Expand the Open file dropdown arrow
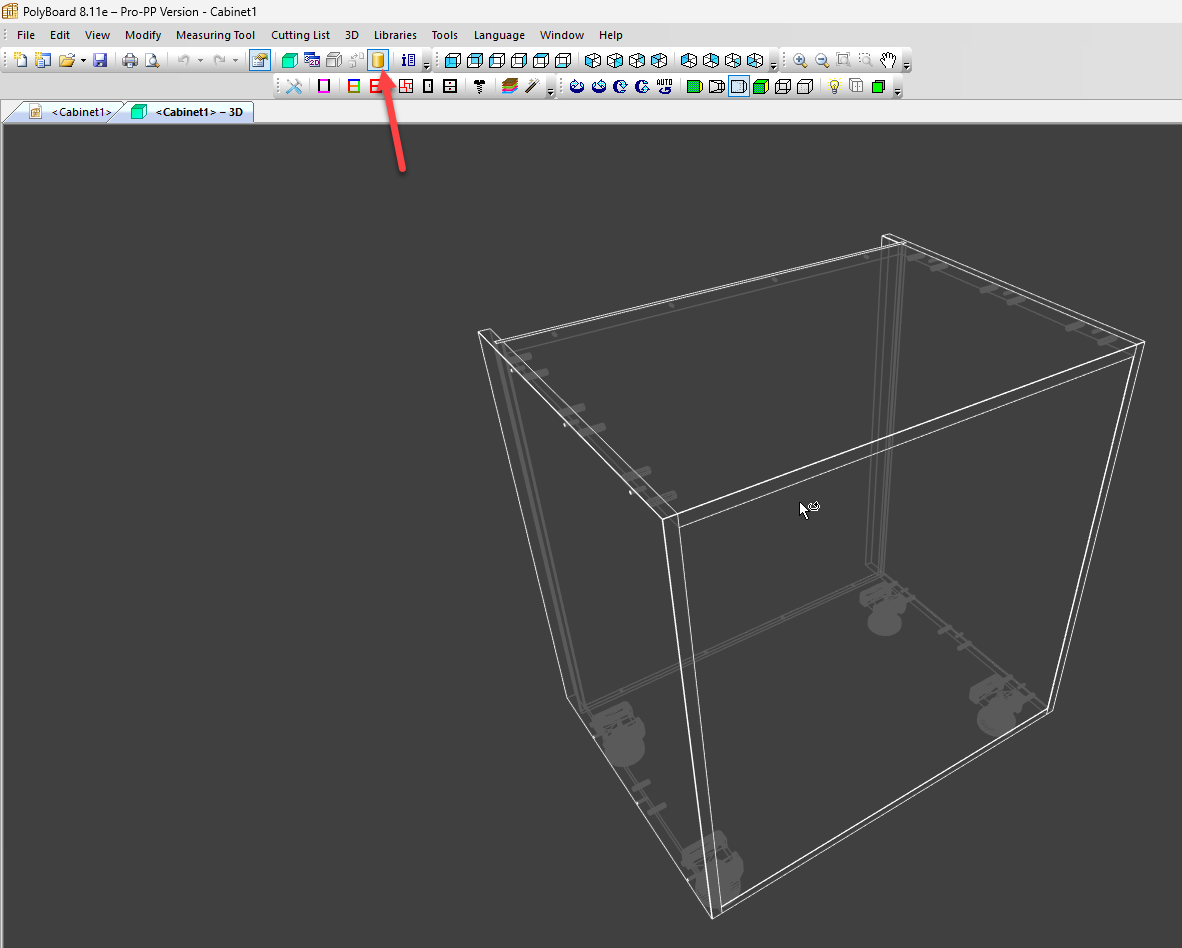This screenshot has height=948, width=1182. pos(83,60)
